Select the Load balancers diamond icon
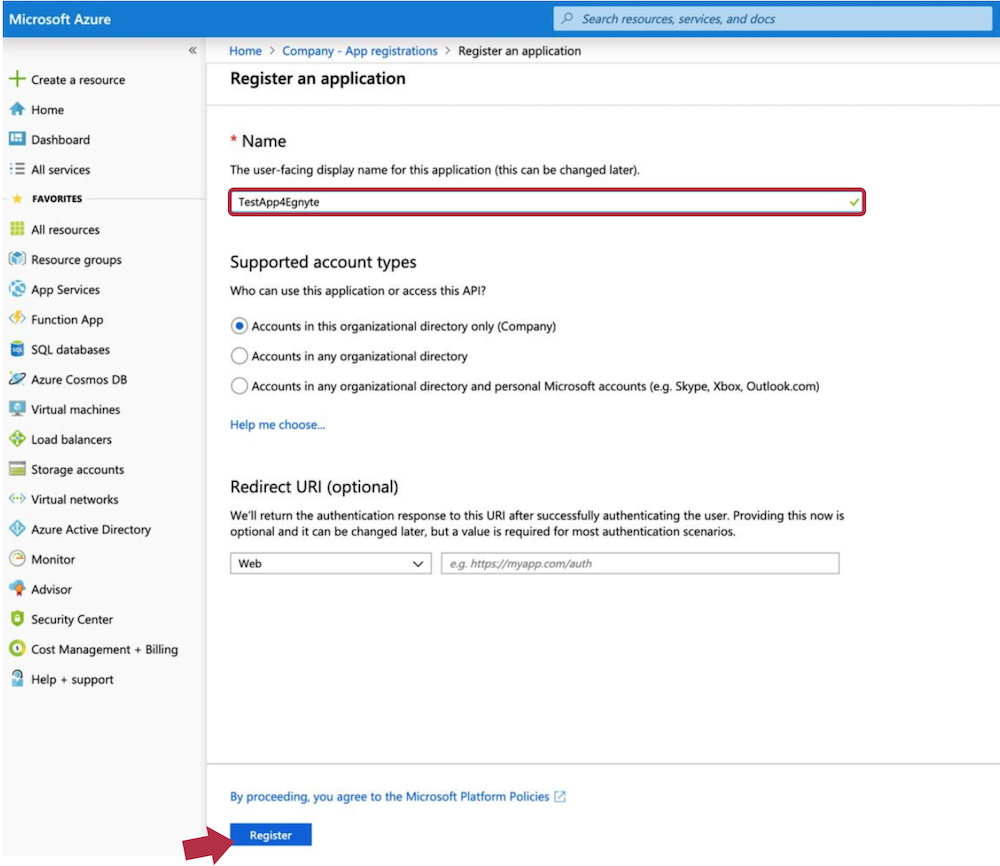1000x866 pixels. tap(17, 439)
